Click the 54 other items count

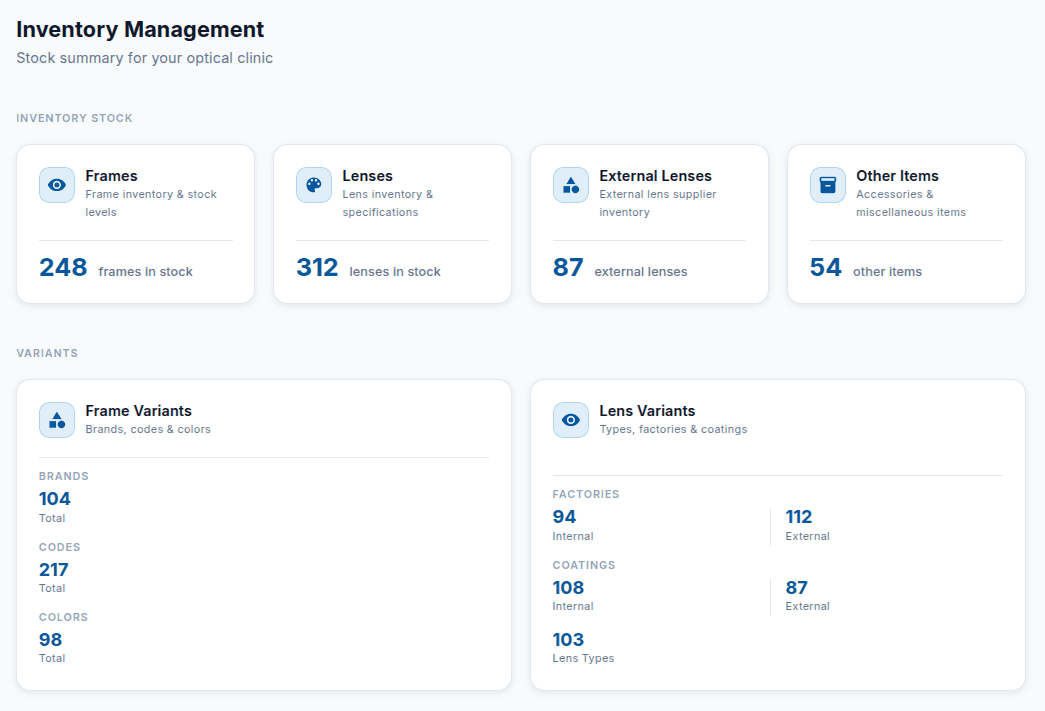[x=826, y=267]
